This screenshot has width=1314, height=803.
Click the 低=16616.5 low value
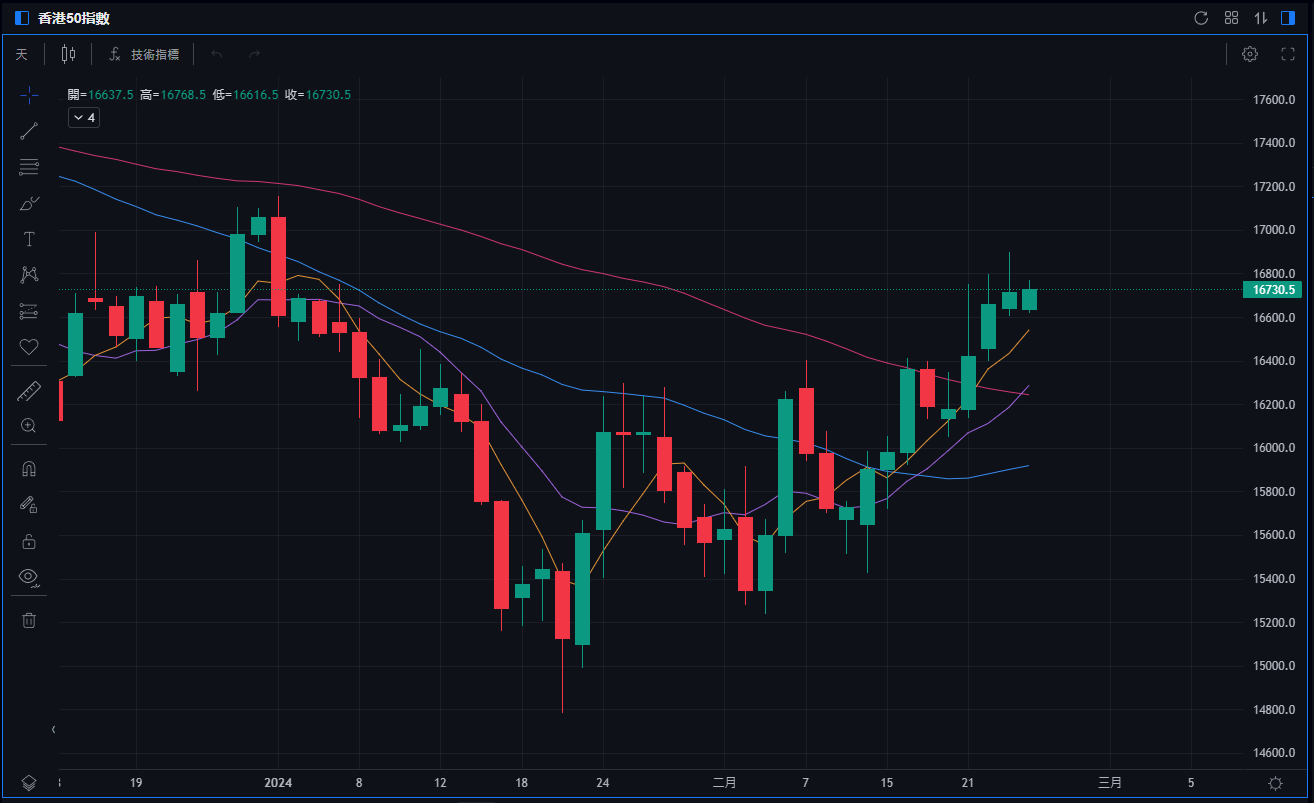click(x=246, y=95)
